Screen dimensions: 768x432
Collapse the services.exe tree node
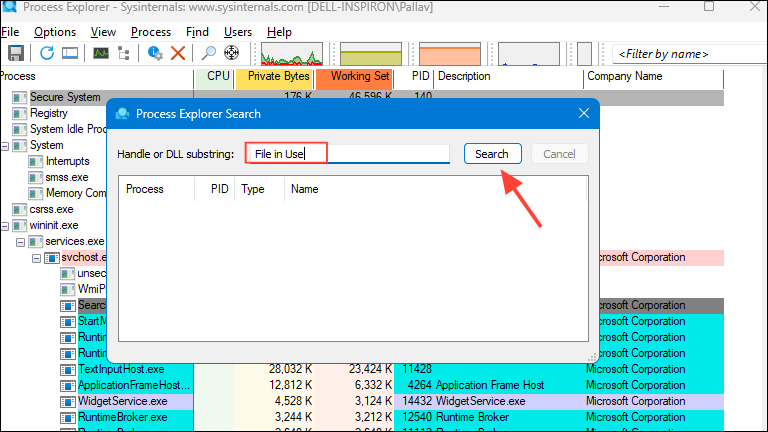21,241
